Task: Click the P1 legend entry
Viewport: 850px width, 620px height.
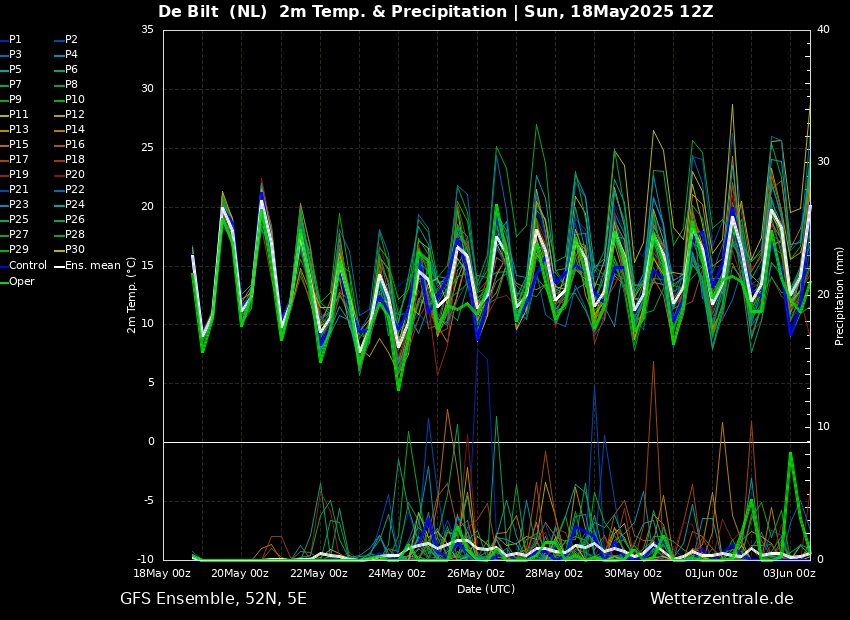Action: click(15, 40)
